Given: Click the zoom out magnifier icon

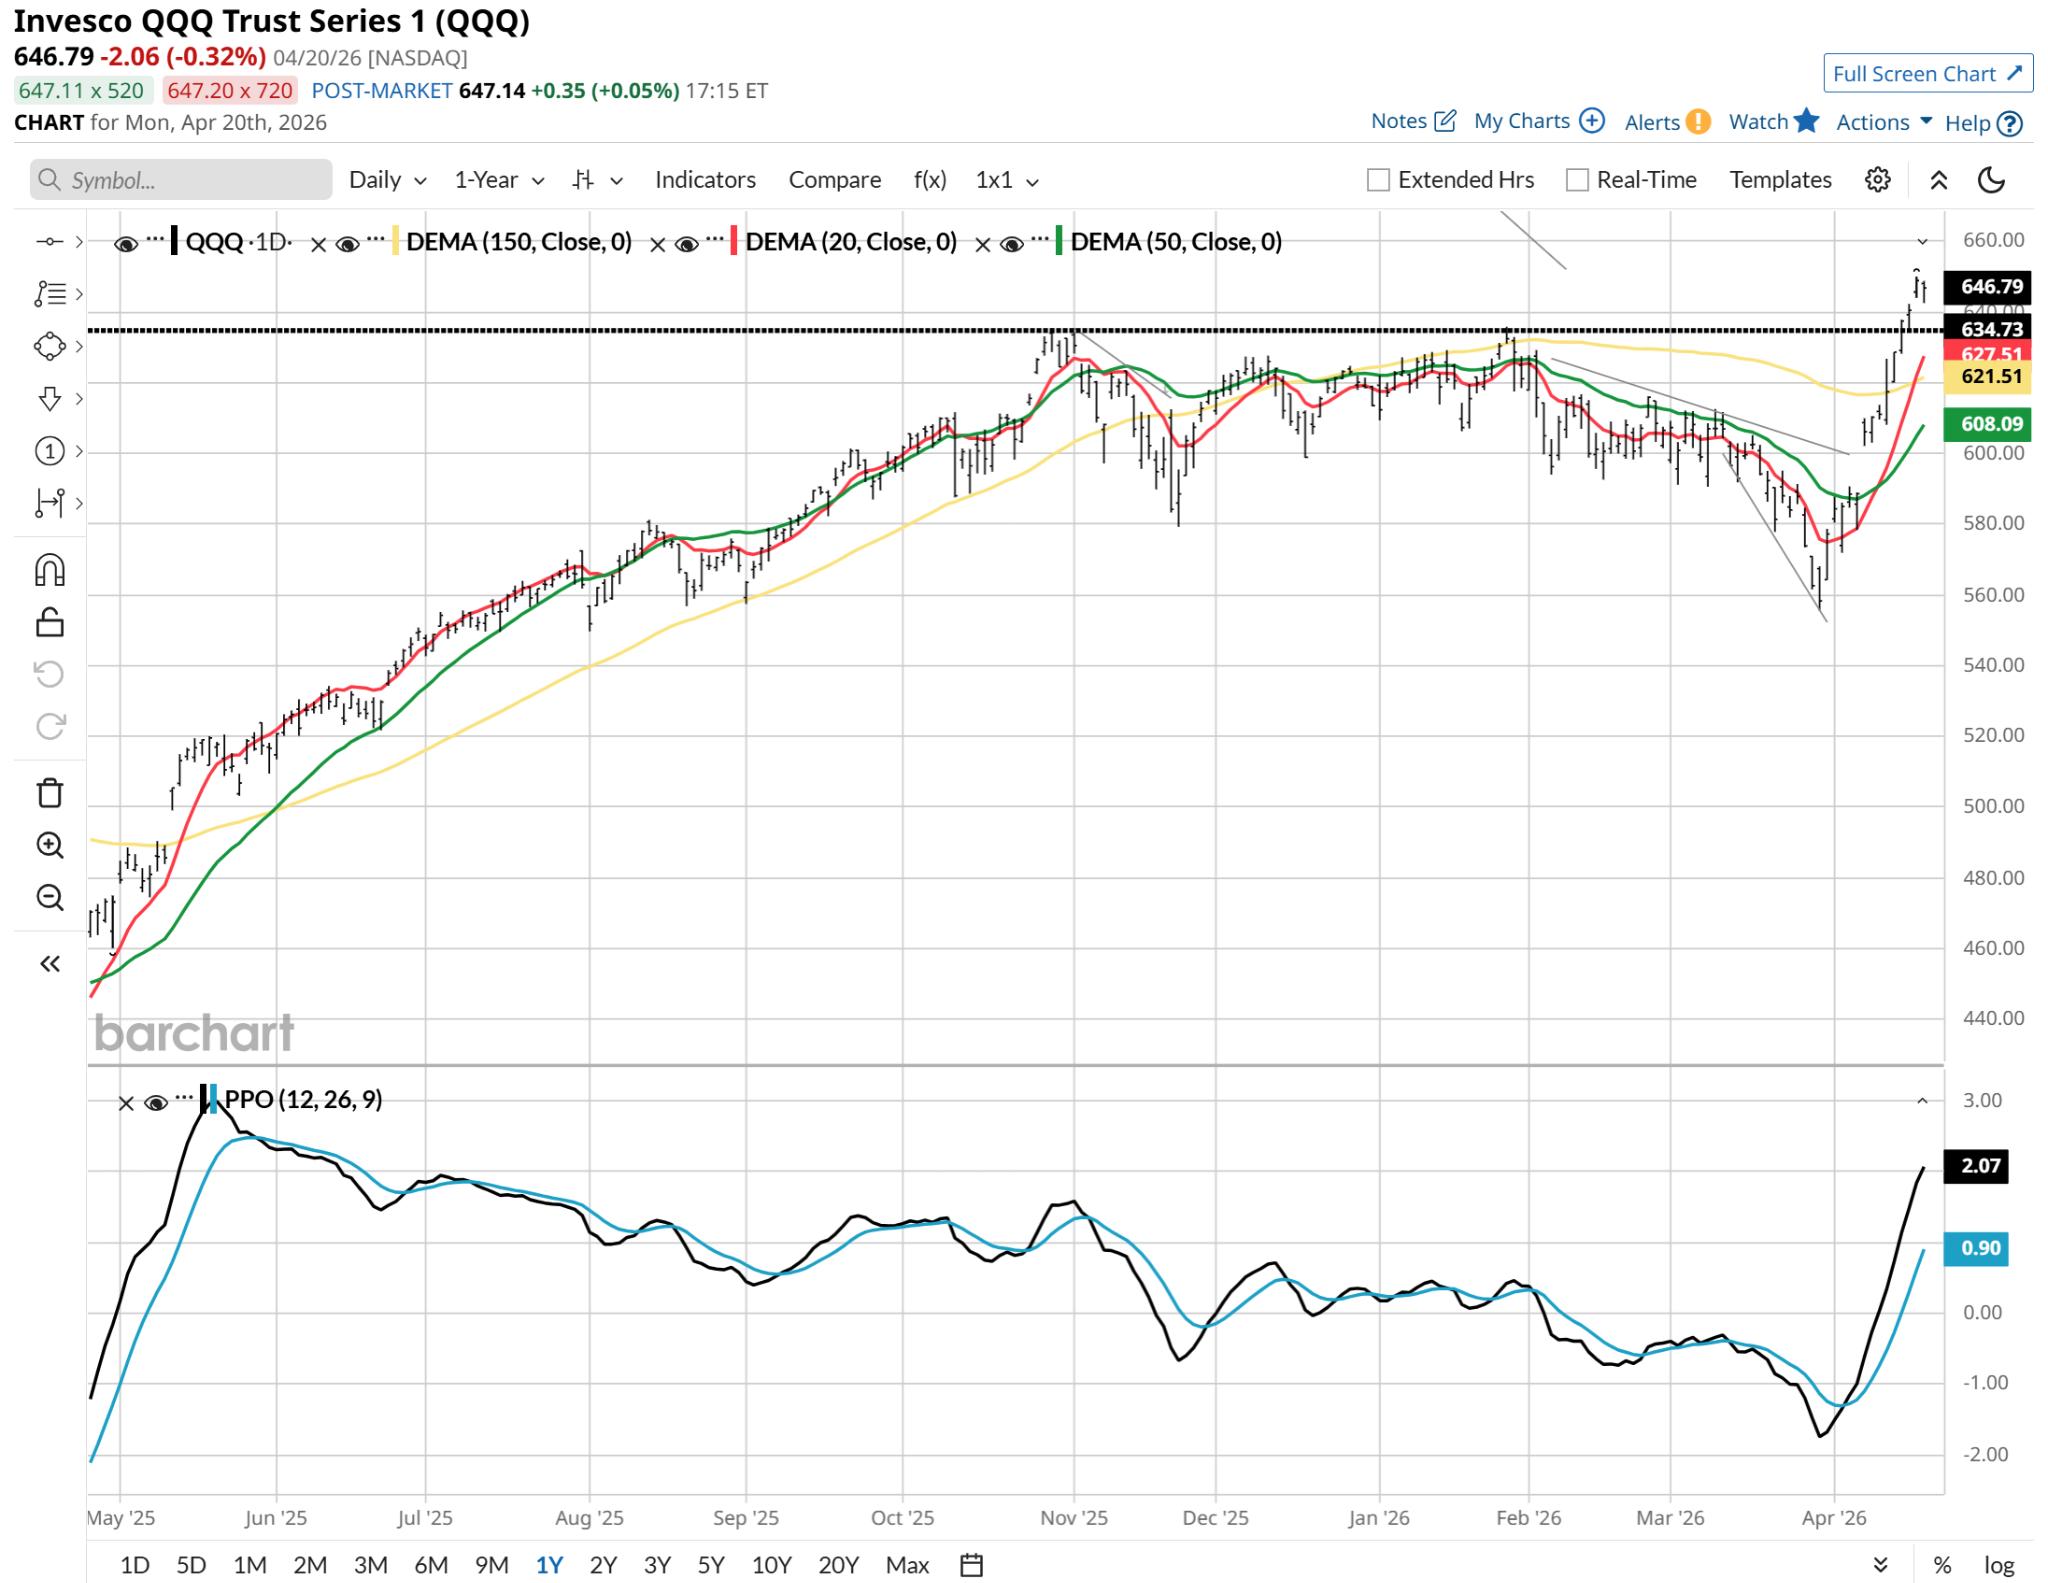Looking at the screenshot, I should click(50, 897).
